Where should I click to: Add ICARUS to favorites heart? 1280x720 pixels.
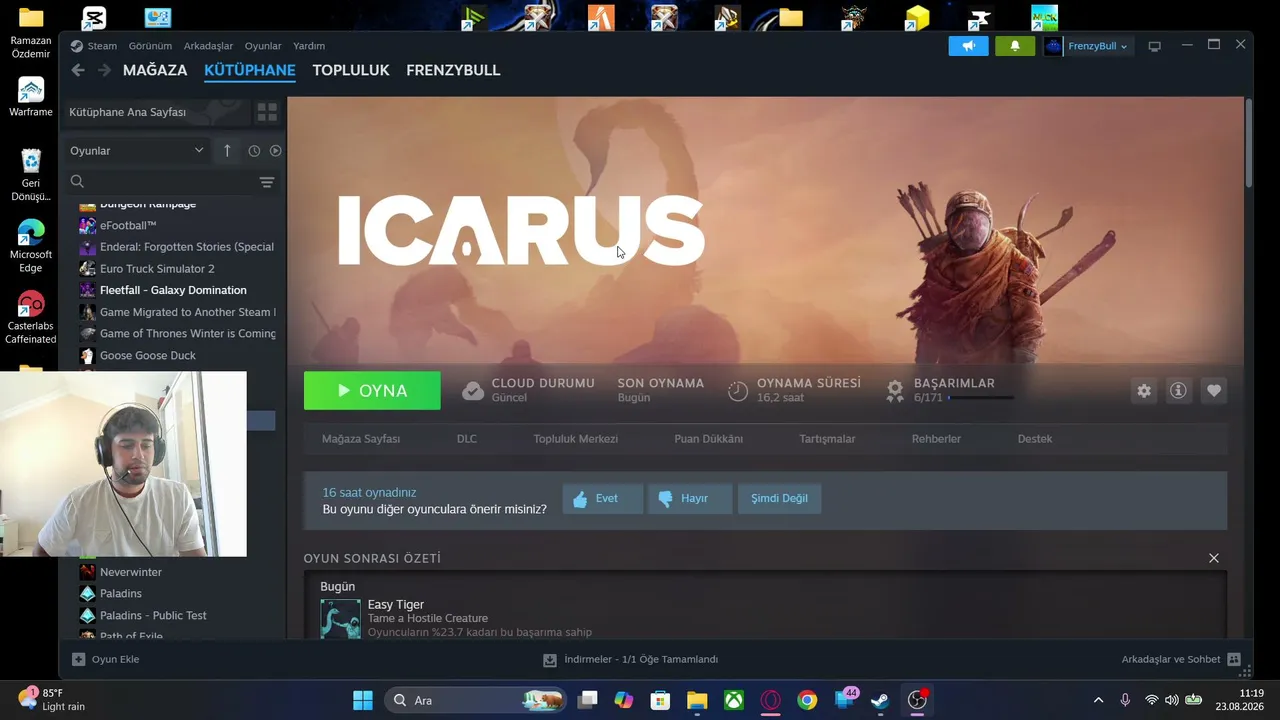[x=1214, y=391]
